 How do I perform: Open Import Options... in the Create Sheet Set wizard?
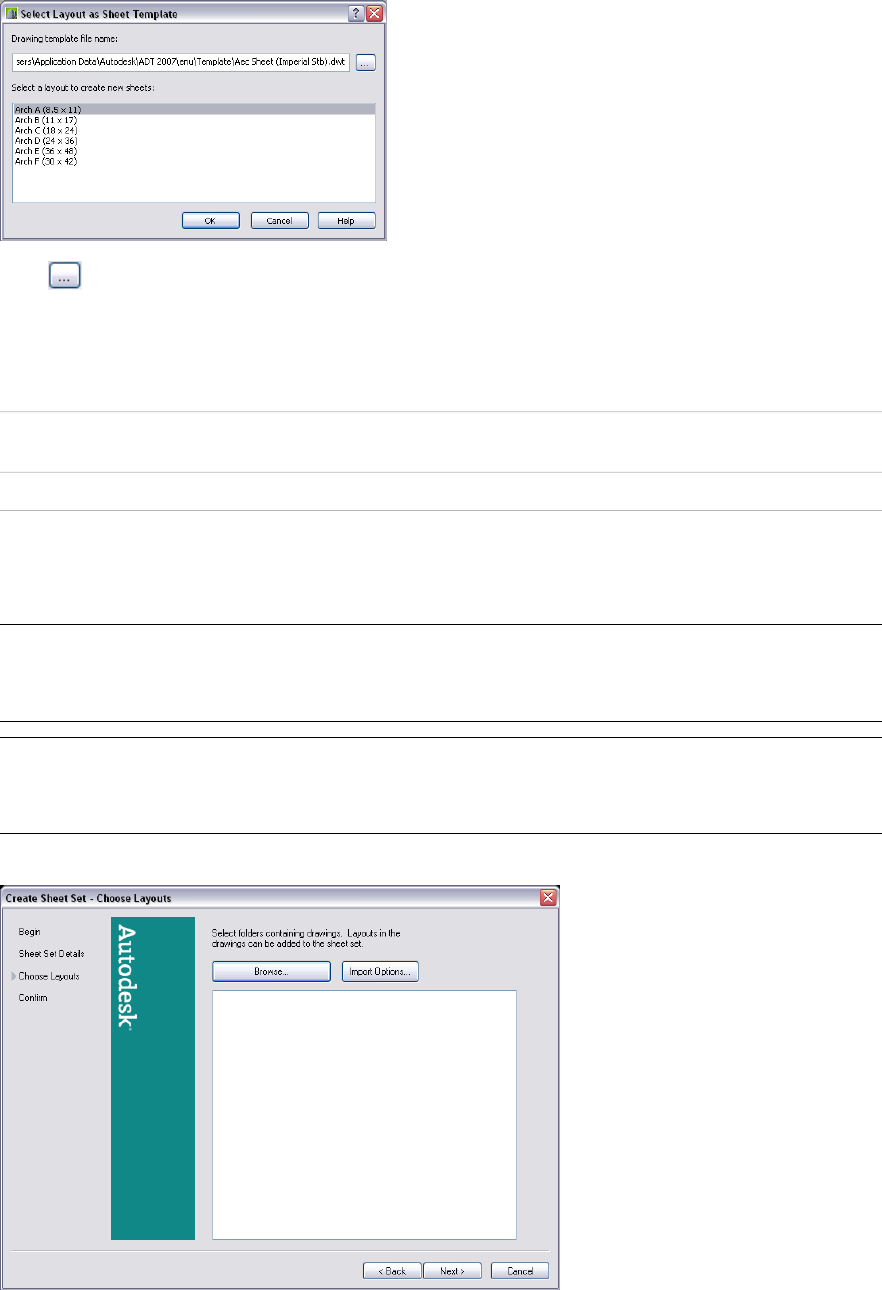tap(380, 971)
